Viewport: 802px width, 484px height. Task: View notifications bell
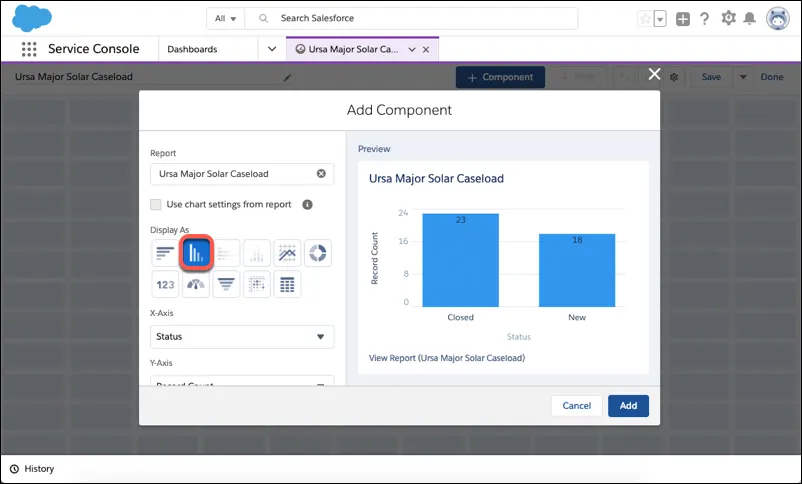[749, 18]
